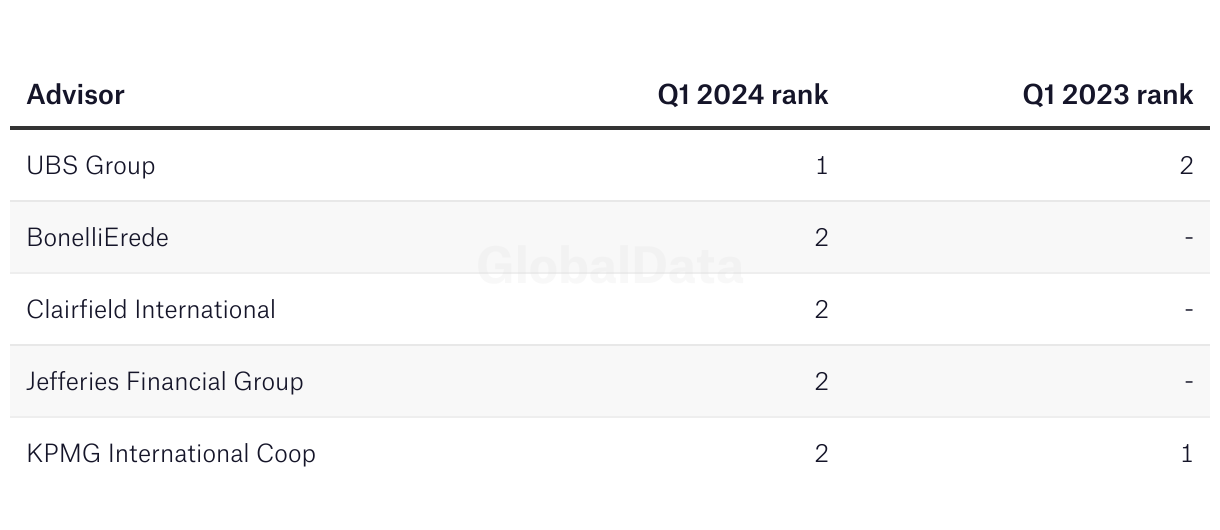This screenshot has height=530, width=1220.
Task: Select the BonelliErede advisor cell
Action: 98,237
